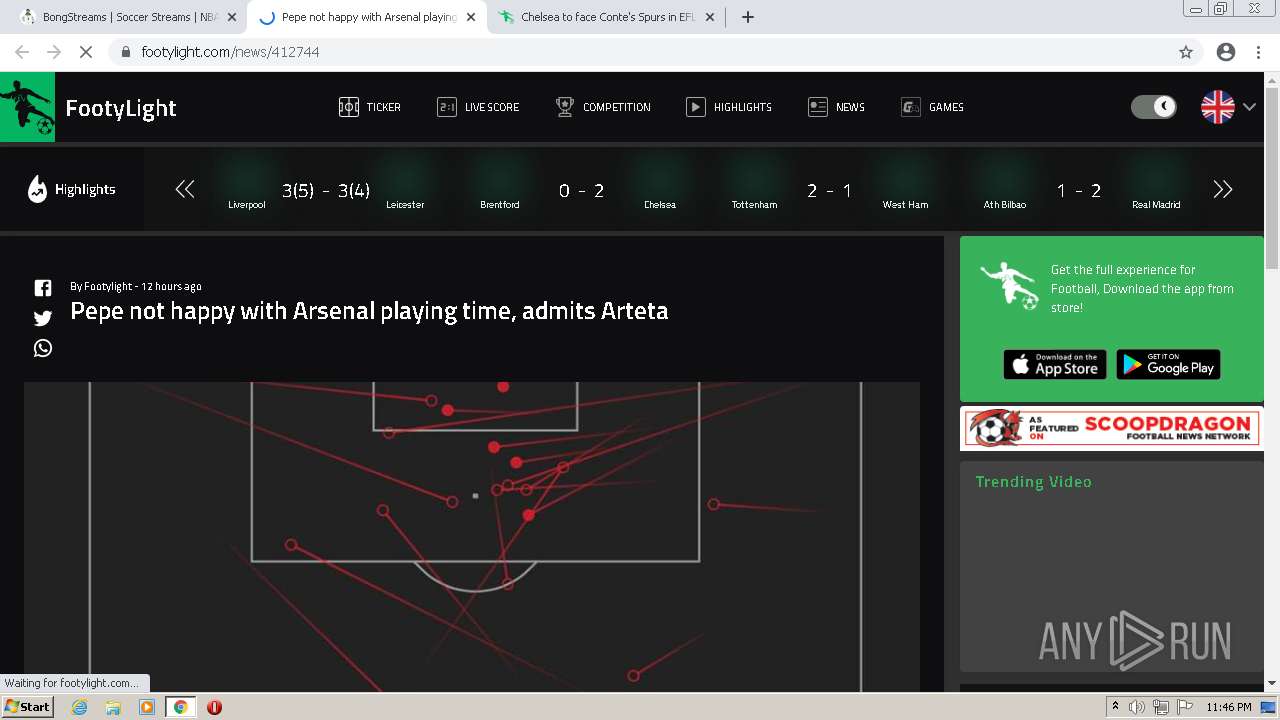Open the Highlights nav item
Viewport: 1280px width, 720px height.
click(x=729, y=107)
